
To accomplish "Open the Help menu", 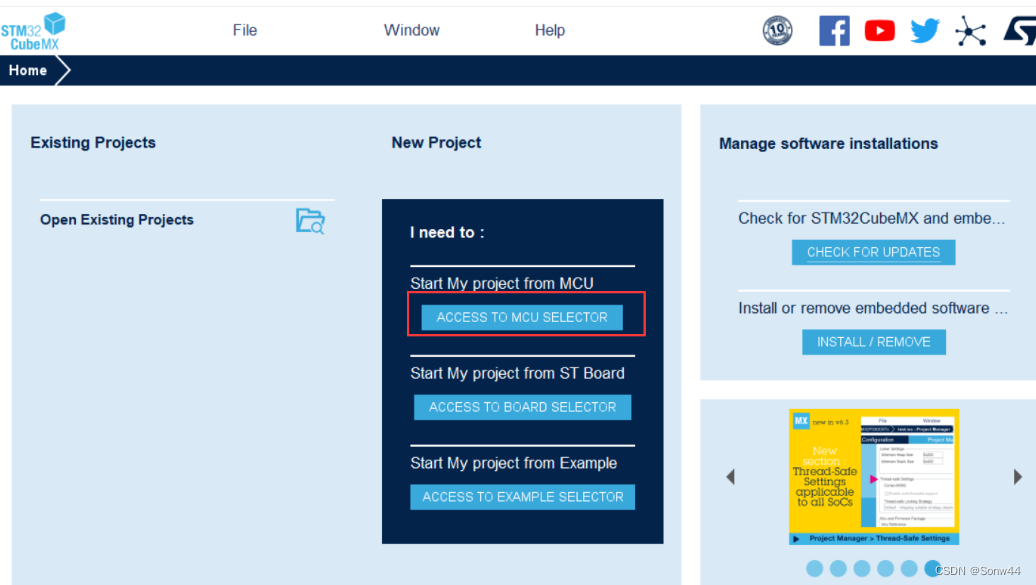I will click(550, 30).
